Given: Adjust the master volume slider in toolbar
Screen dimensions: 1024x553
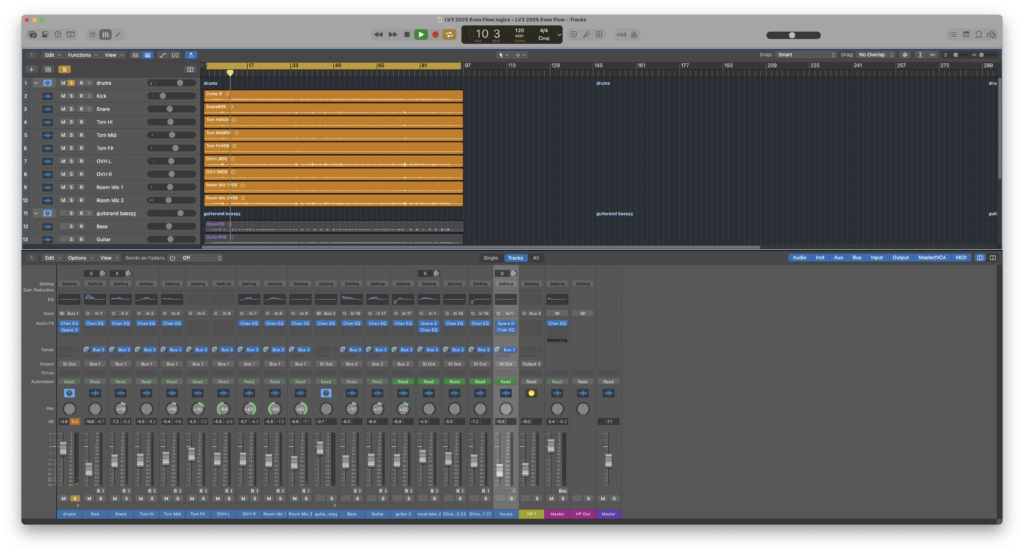Looking at the screenshot, I should click(x=793, y=35).
